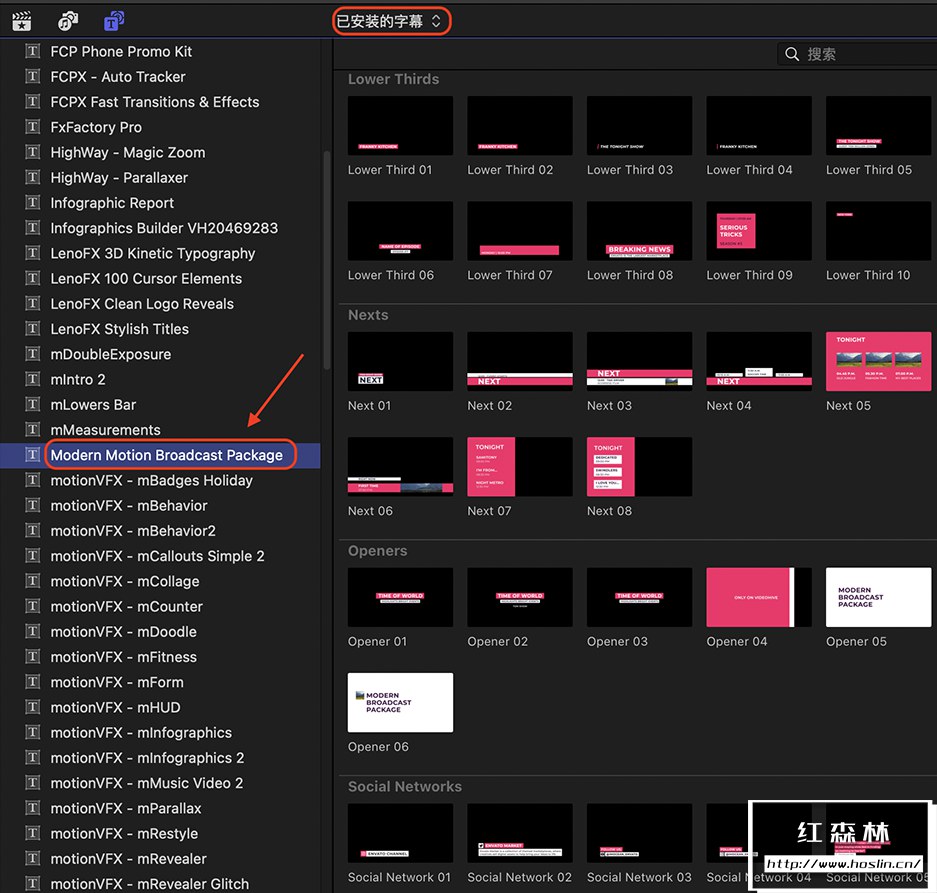Select motionVFX - mCallouts Simple 2 category
The width and height of the screenshot is (937, 893).
pyautogui.click(x=160, y=556)
